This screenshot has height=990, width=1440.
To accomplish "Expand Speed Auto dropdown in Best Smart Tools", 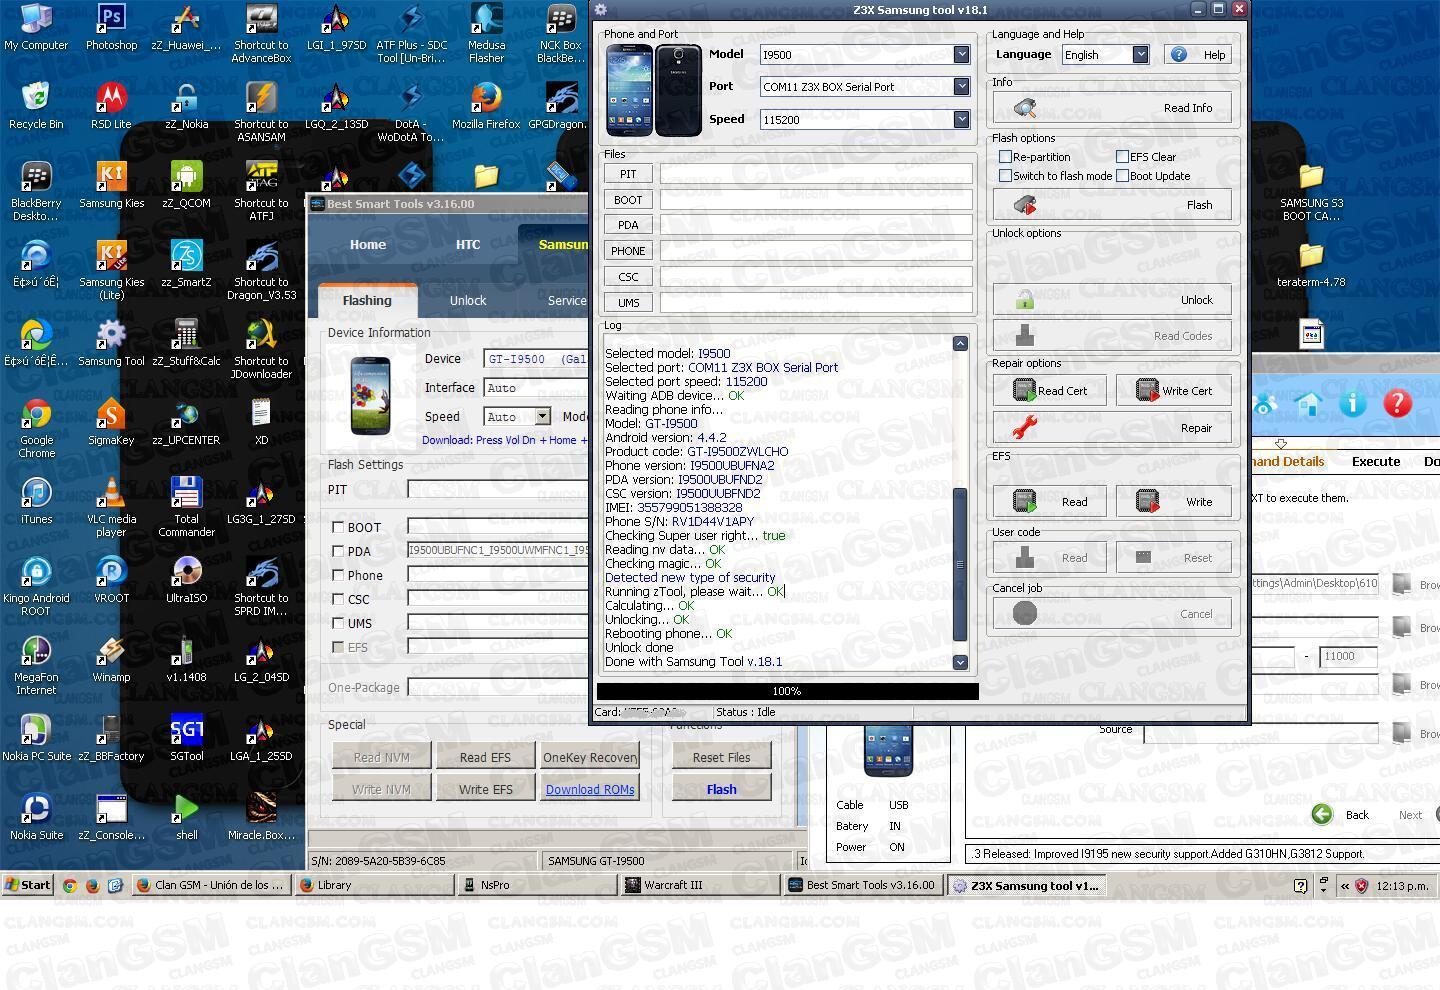I will 542,416.
